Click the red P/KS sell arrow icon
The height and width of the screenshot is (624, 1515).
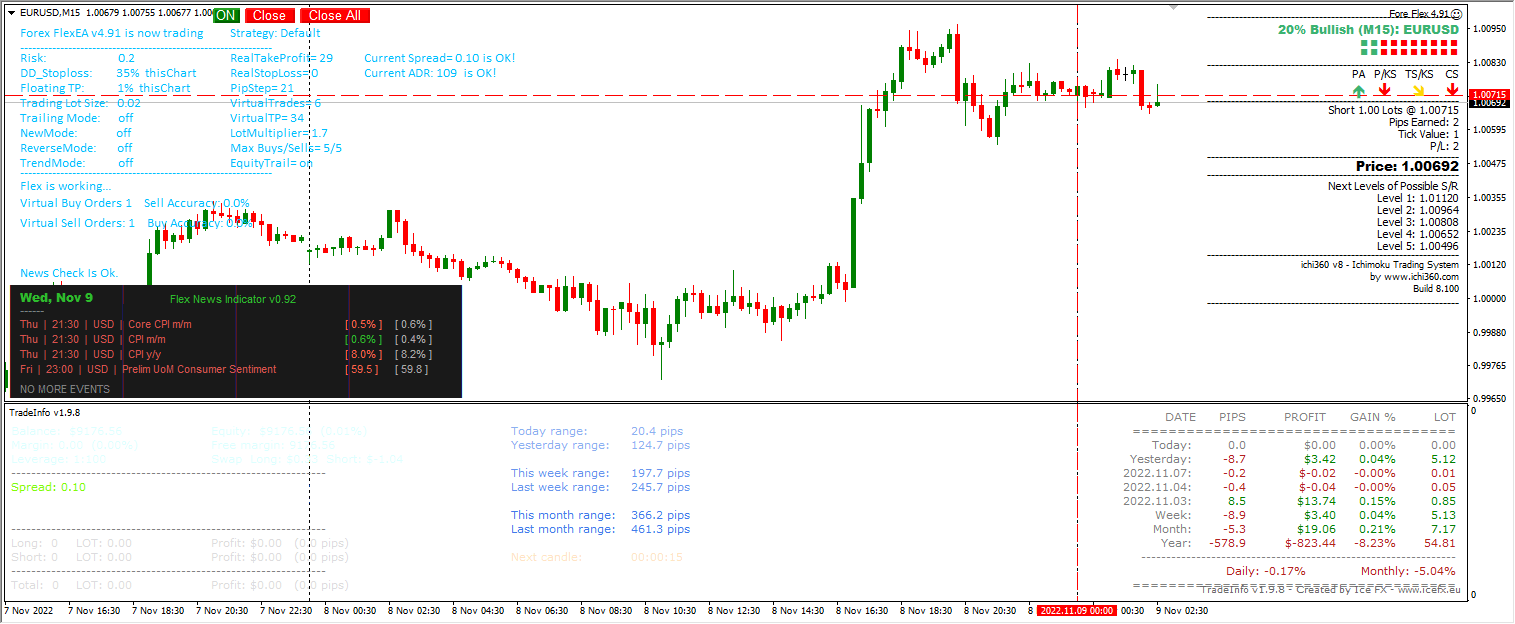pos(1384,90)
